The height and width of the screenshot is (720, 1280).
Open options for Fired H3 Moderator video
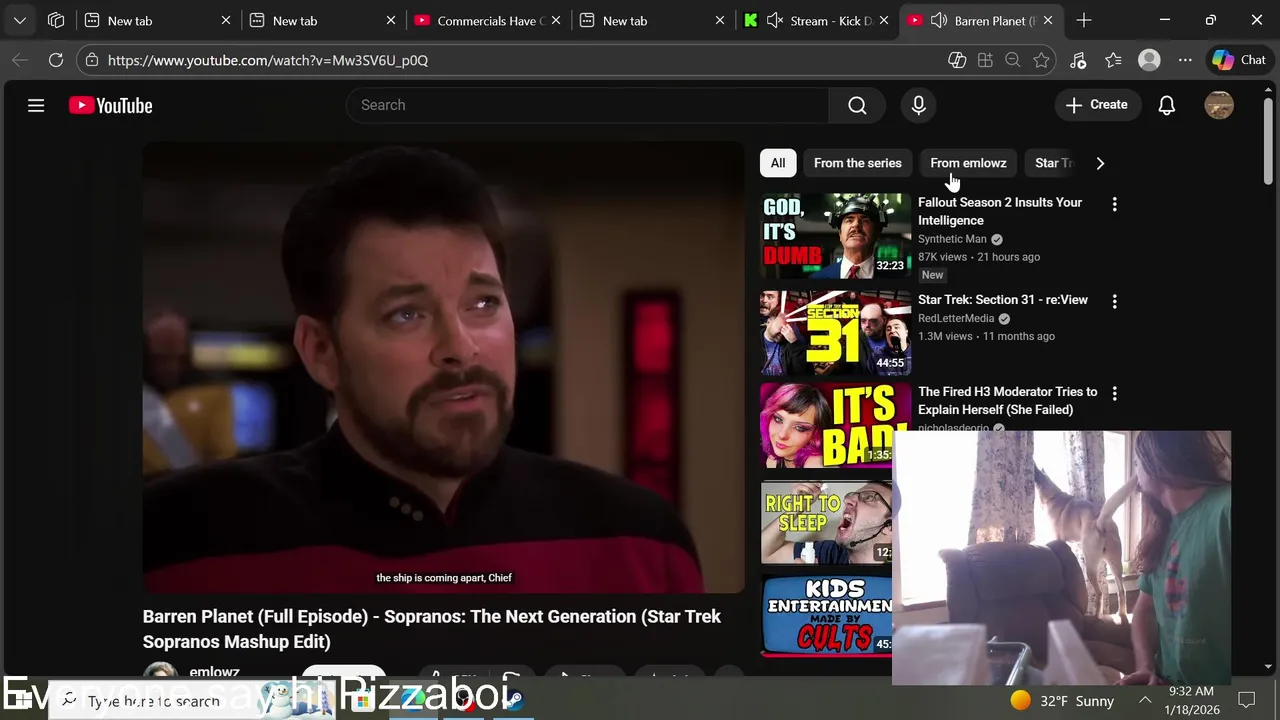[x=1114, y=394]
